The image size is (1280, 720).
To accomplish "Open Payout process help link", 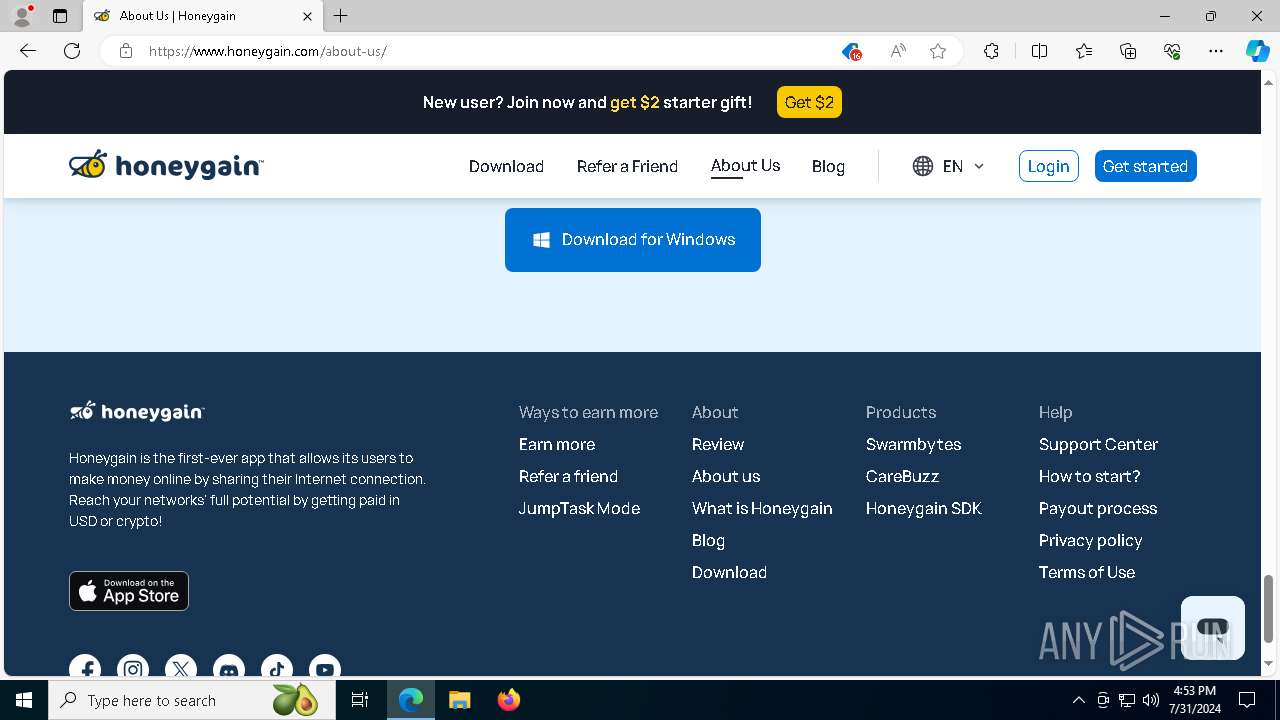I will 1098,508.
